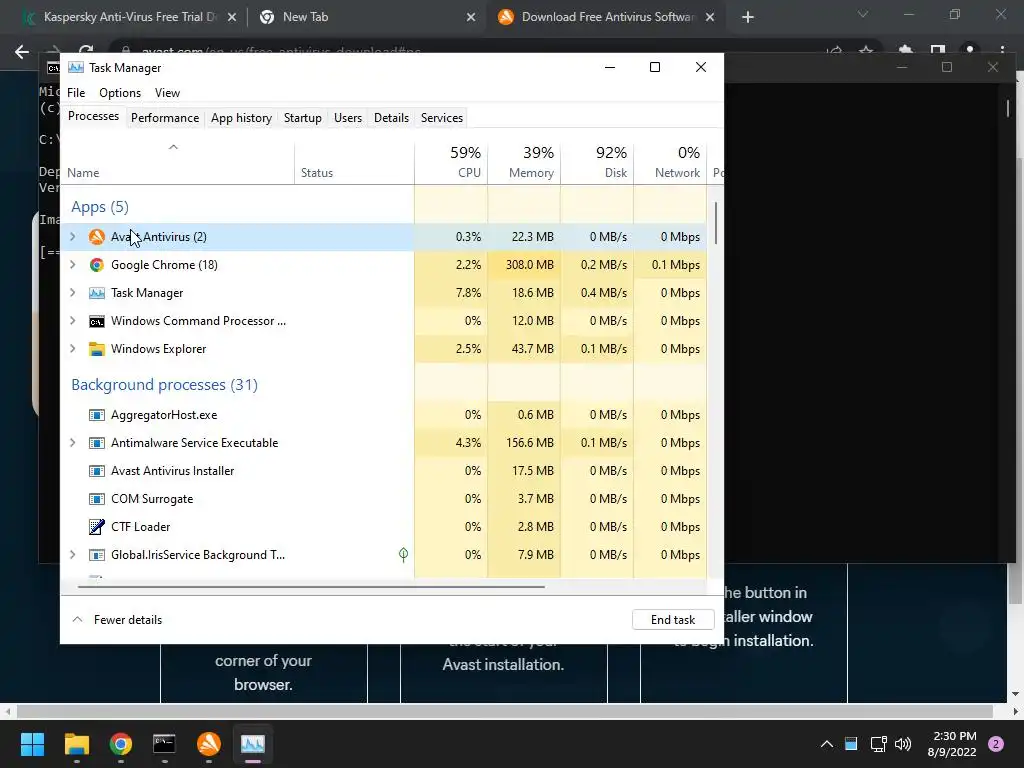Open the Options menu in Task Manager
1024x768 pixels.
[120, 93]
